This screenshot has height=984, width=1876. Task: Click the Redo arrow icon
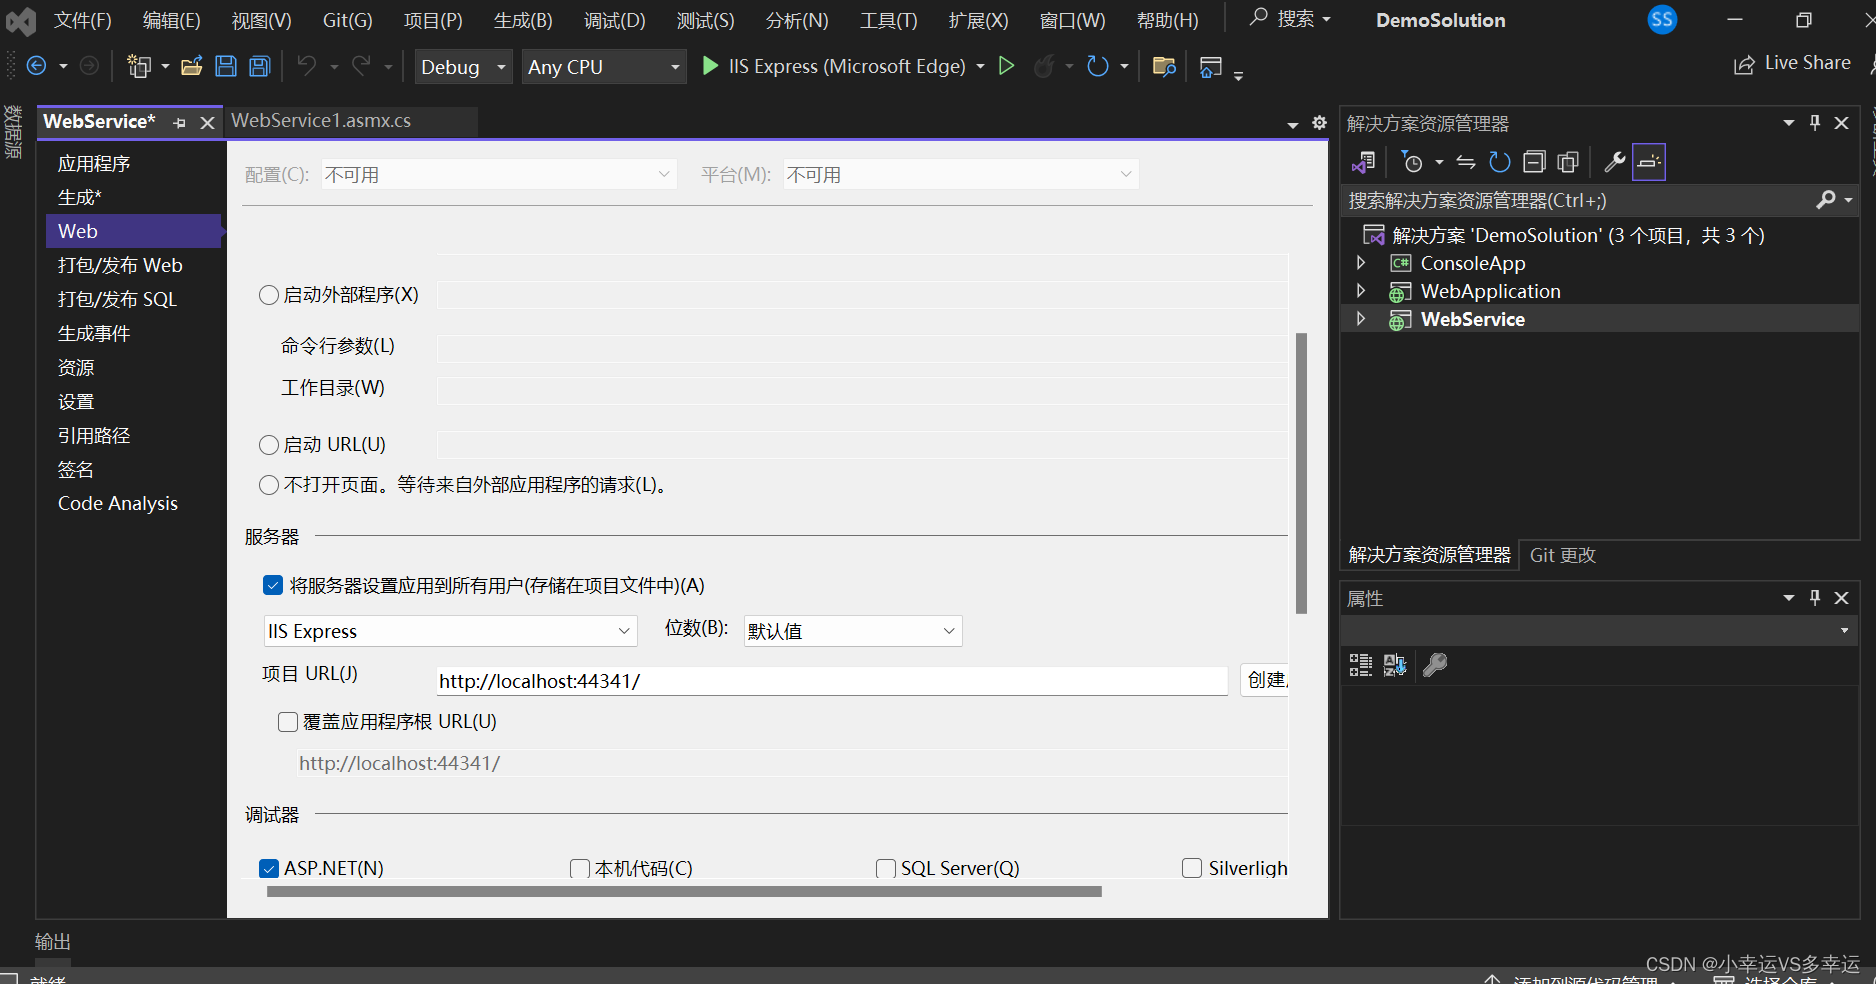coord(361,66)
